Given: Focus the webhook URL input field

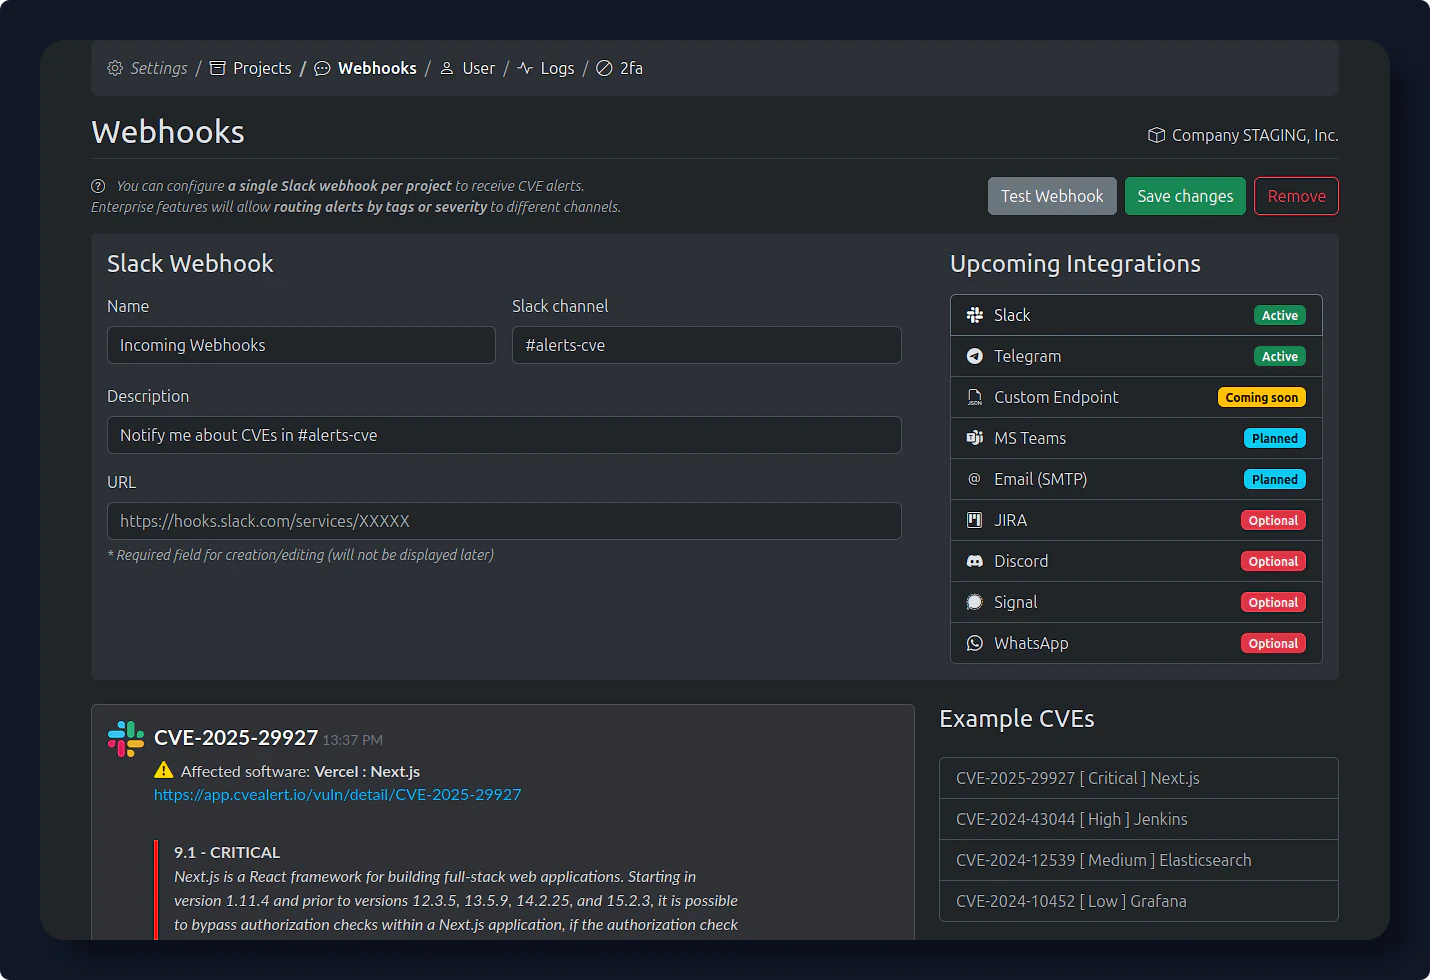Looking at the screenshot, I should click(x=504, y=521).
